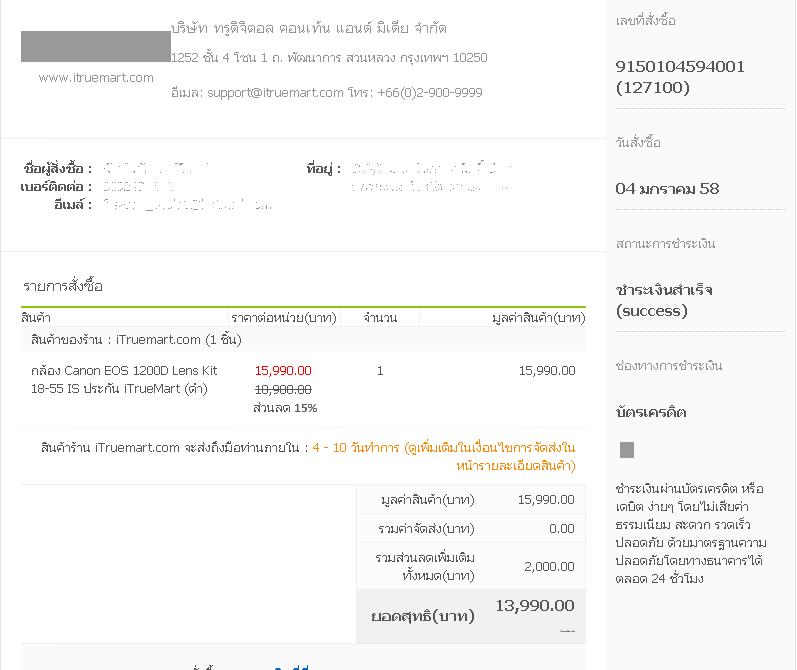The image size is (797, 670).
Task: Click red unit price 15,990.00
Action: [283, 371]
